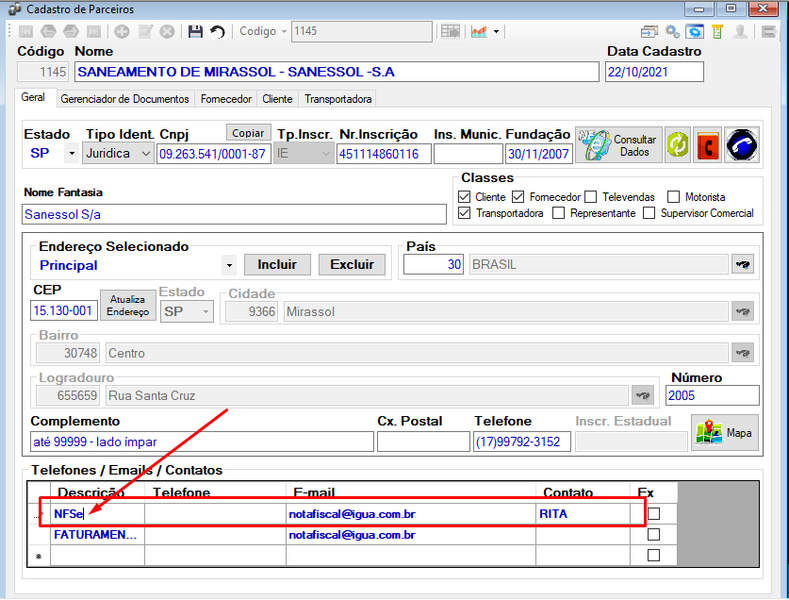
Task: Edit record pencil icon in toolbar
Action: [x=145, y=32]
